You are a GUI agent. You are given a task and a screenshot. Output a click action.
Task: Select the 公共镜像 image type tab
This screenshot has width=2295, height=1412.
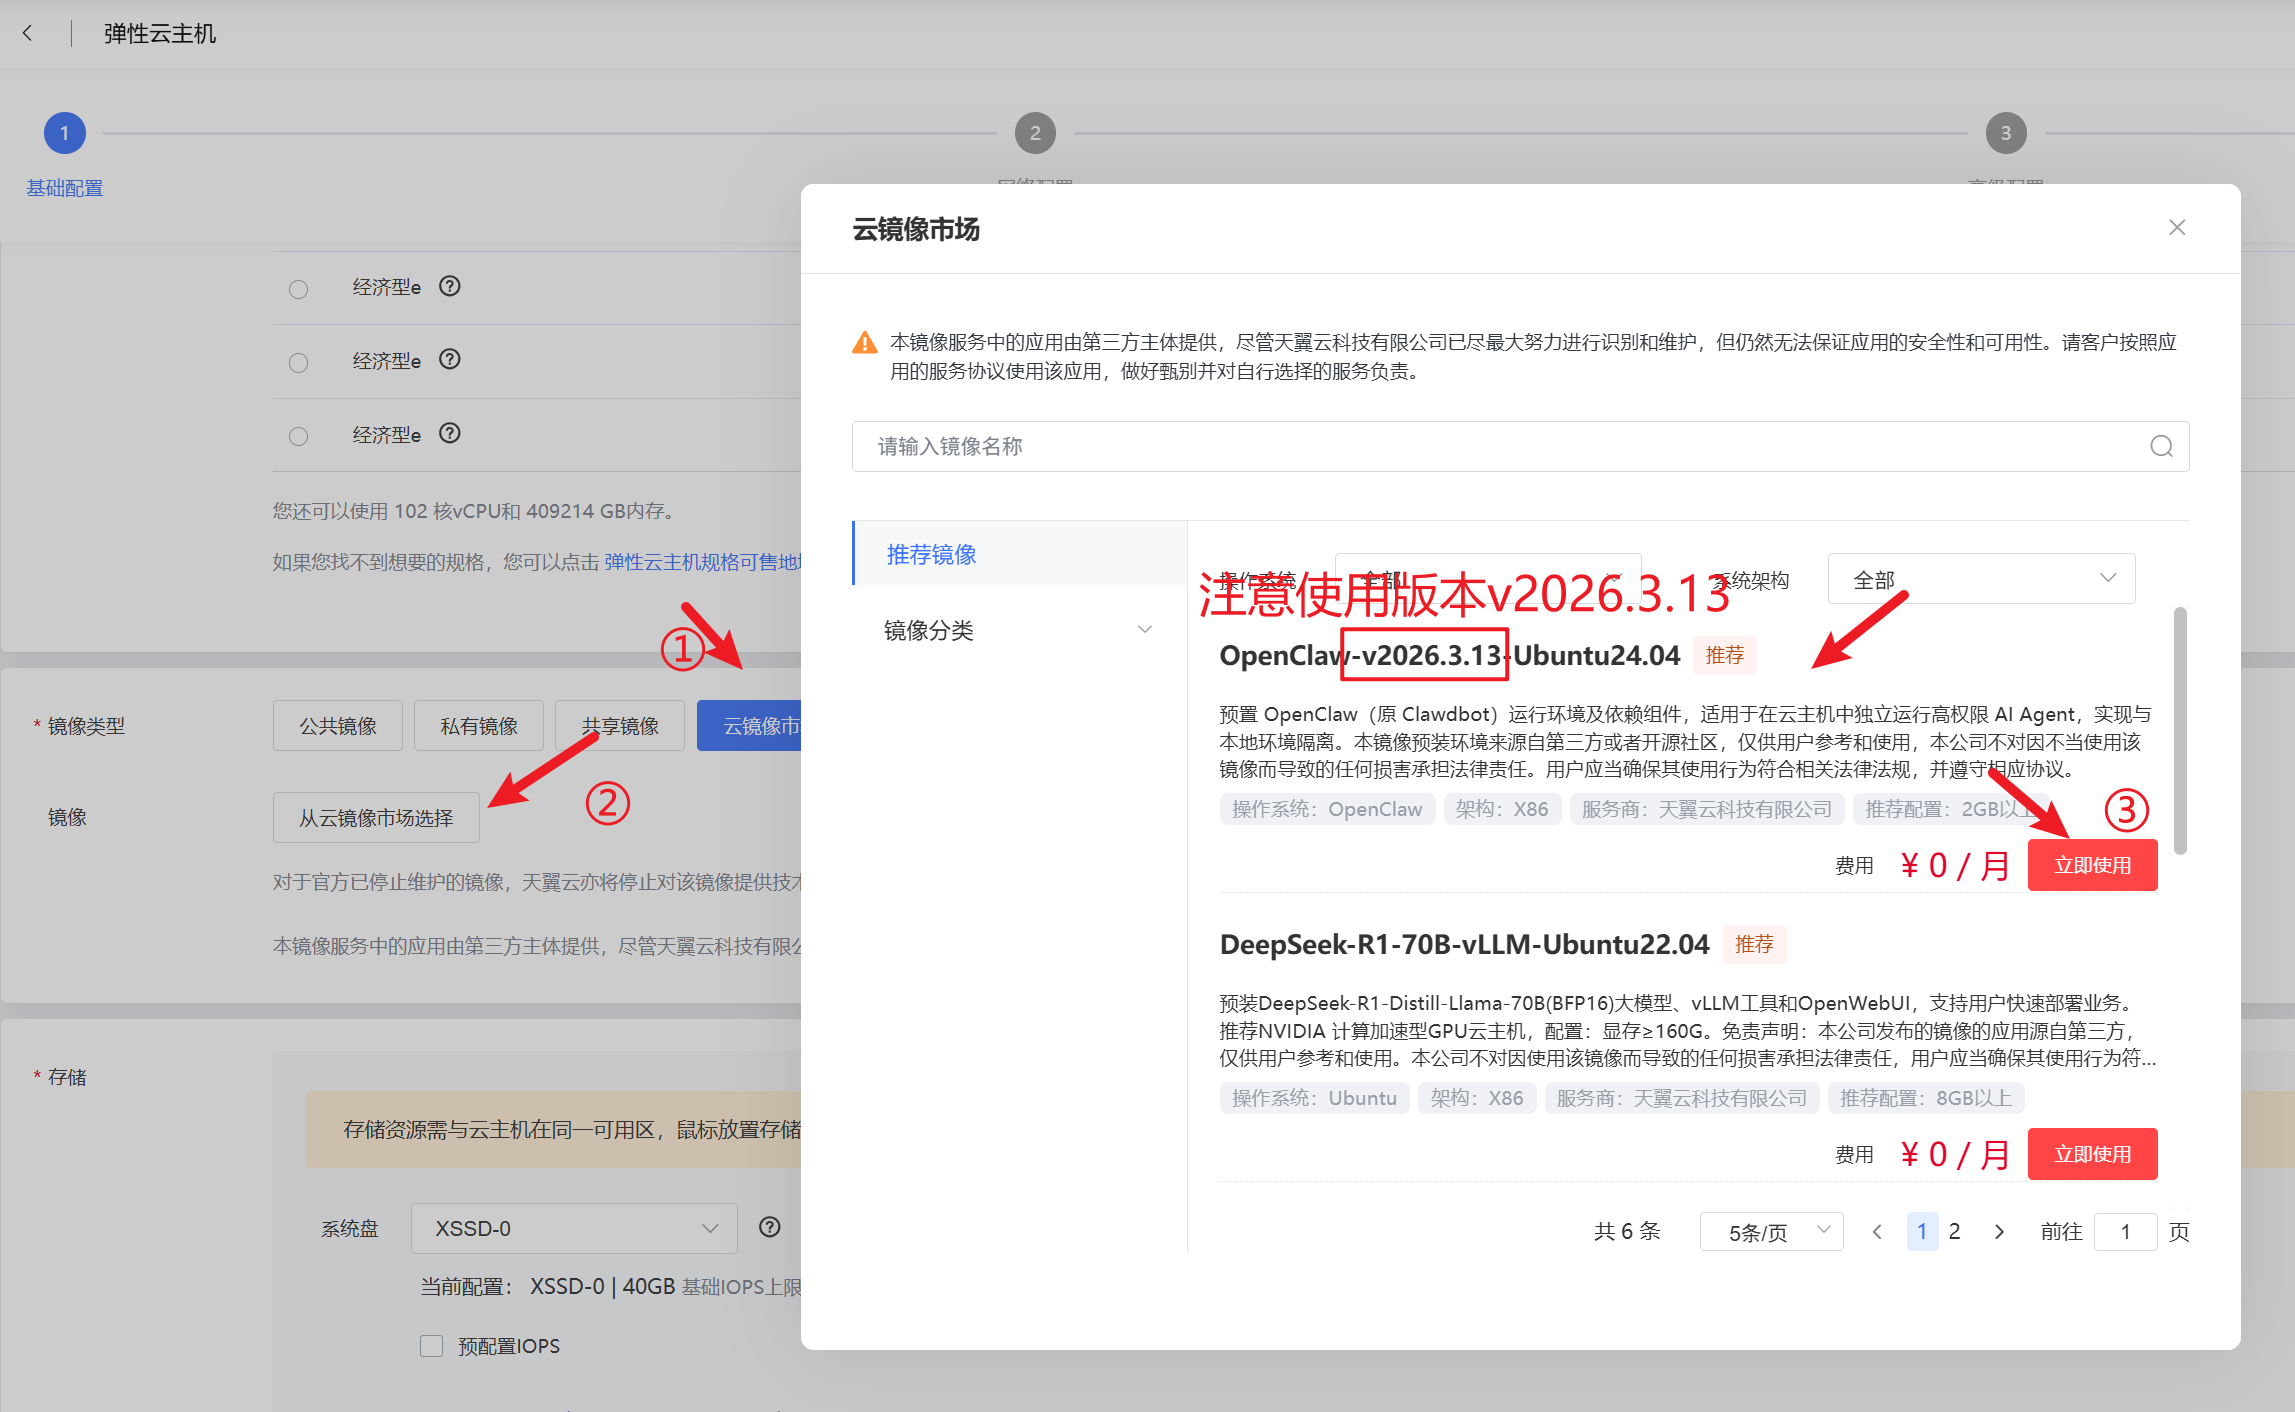click(x=338, y=726)
